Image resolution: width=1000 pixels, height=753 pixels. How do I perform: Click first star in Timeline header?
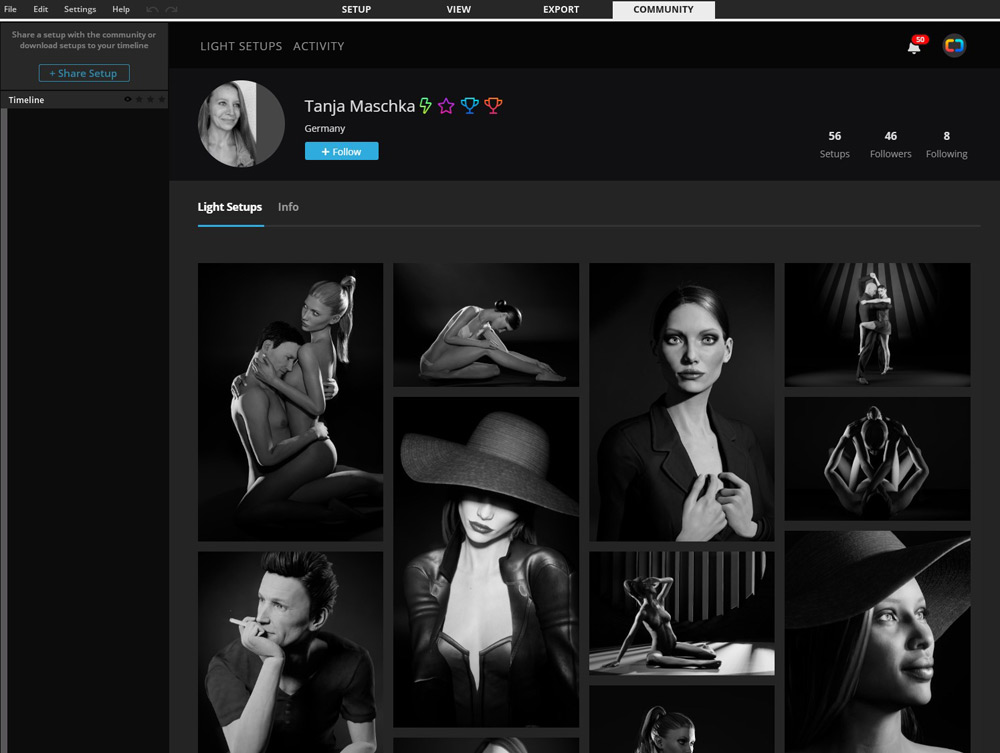pyautogui.click(x=139, y=99)
